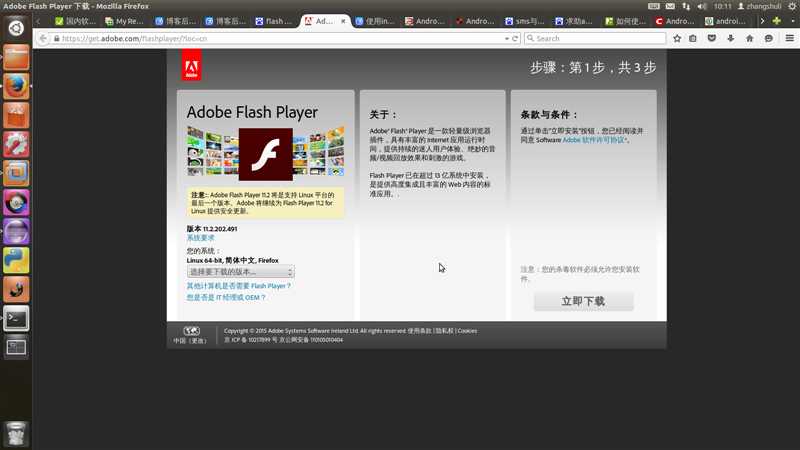Switch to the 如何使... tab
The width and height of the screenshot is (800, 450).
point(624,21)
